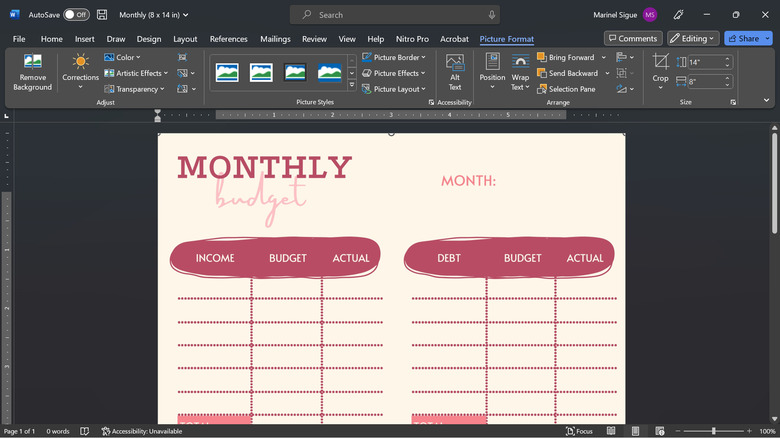This screenshot has width=780, height=438.
Task: Open the Editing mode dropdown
Action: [692, 38]
